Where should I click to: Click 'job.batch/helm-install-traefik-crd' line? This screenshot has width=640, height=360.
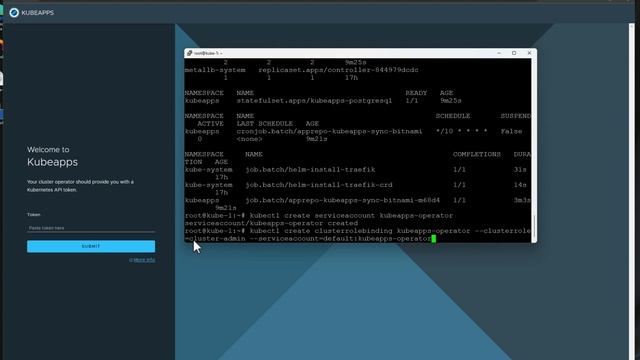pos(318,185)
